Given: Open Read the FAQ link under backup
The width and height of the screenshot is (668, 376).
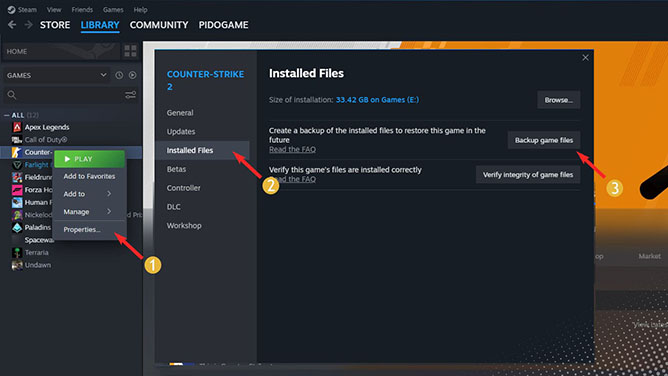Looking at the screenshot, I should [292, 149].
